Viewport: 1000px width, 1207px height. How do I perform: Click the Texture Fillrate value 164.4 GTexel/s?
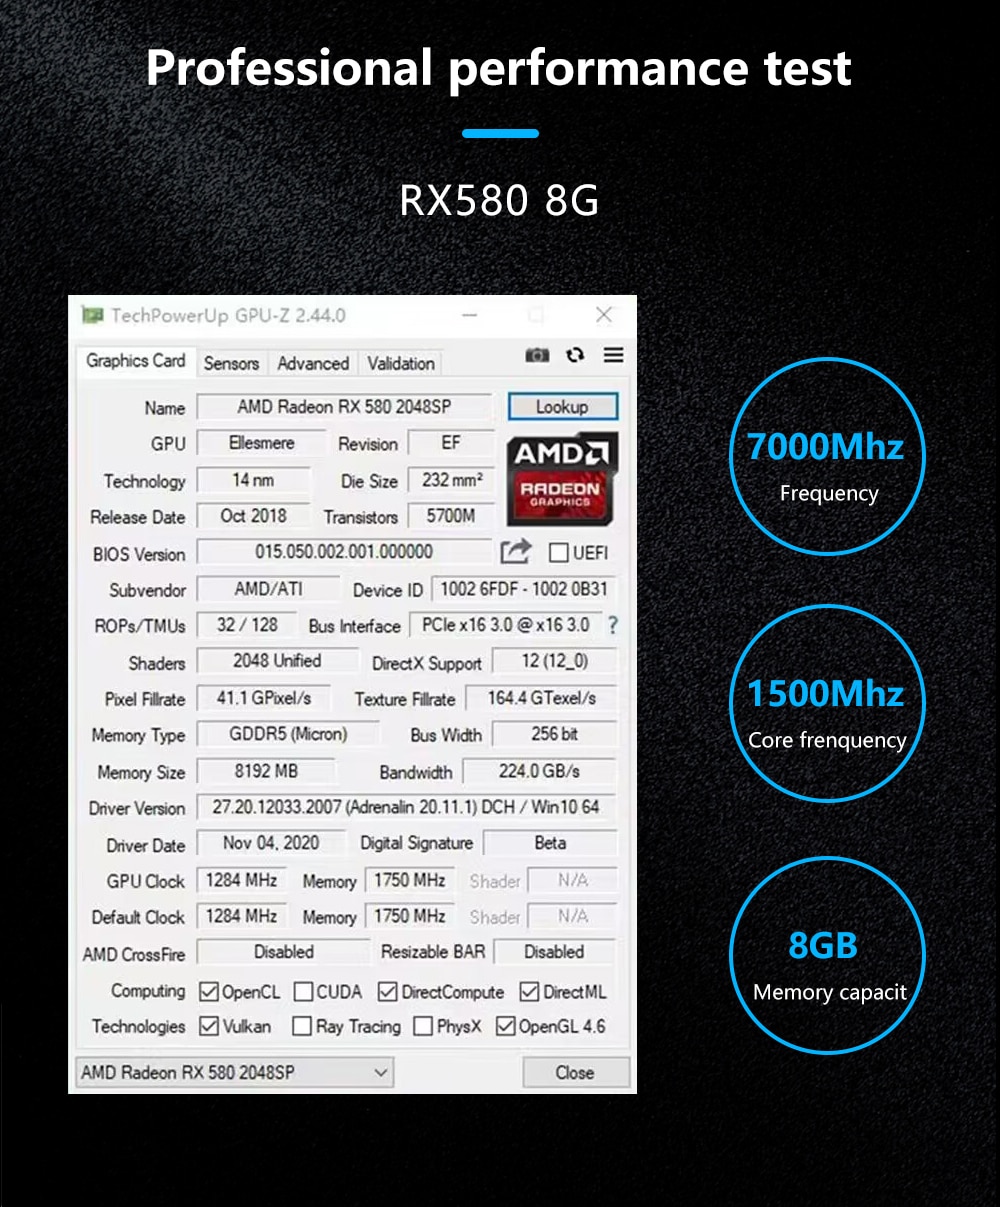pyautogui.click(x=541, y=698)
